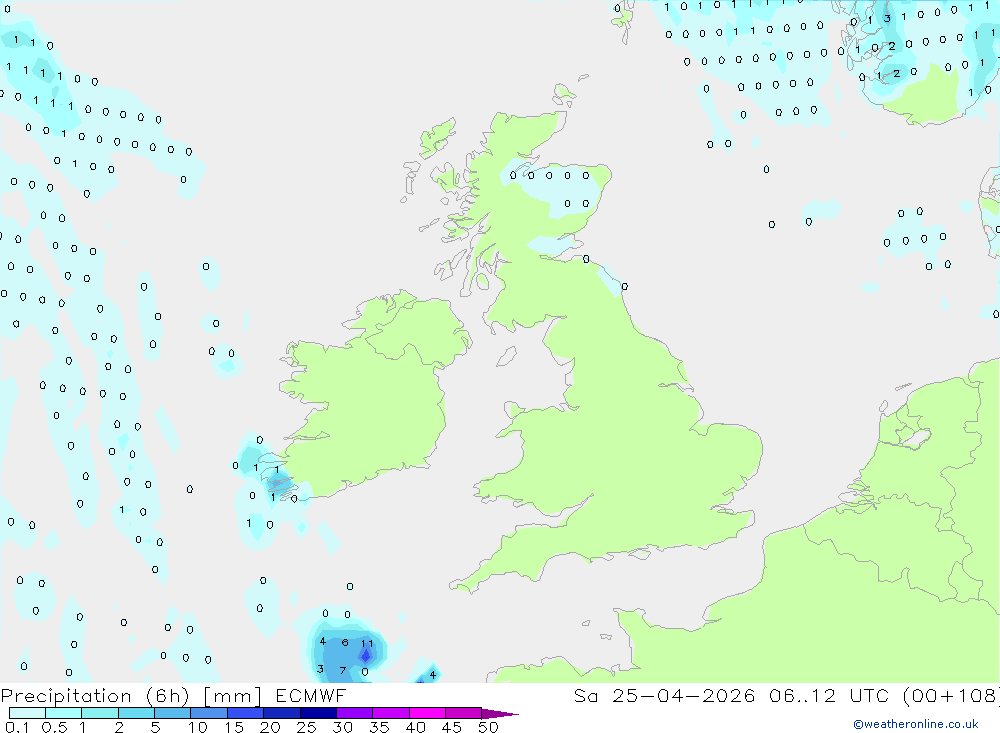
Task: Select the 45–50 mm legend color box
Action: click(464, 713)
